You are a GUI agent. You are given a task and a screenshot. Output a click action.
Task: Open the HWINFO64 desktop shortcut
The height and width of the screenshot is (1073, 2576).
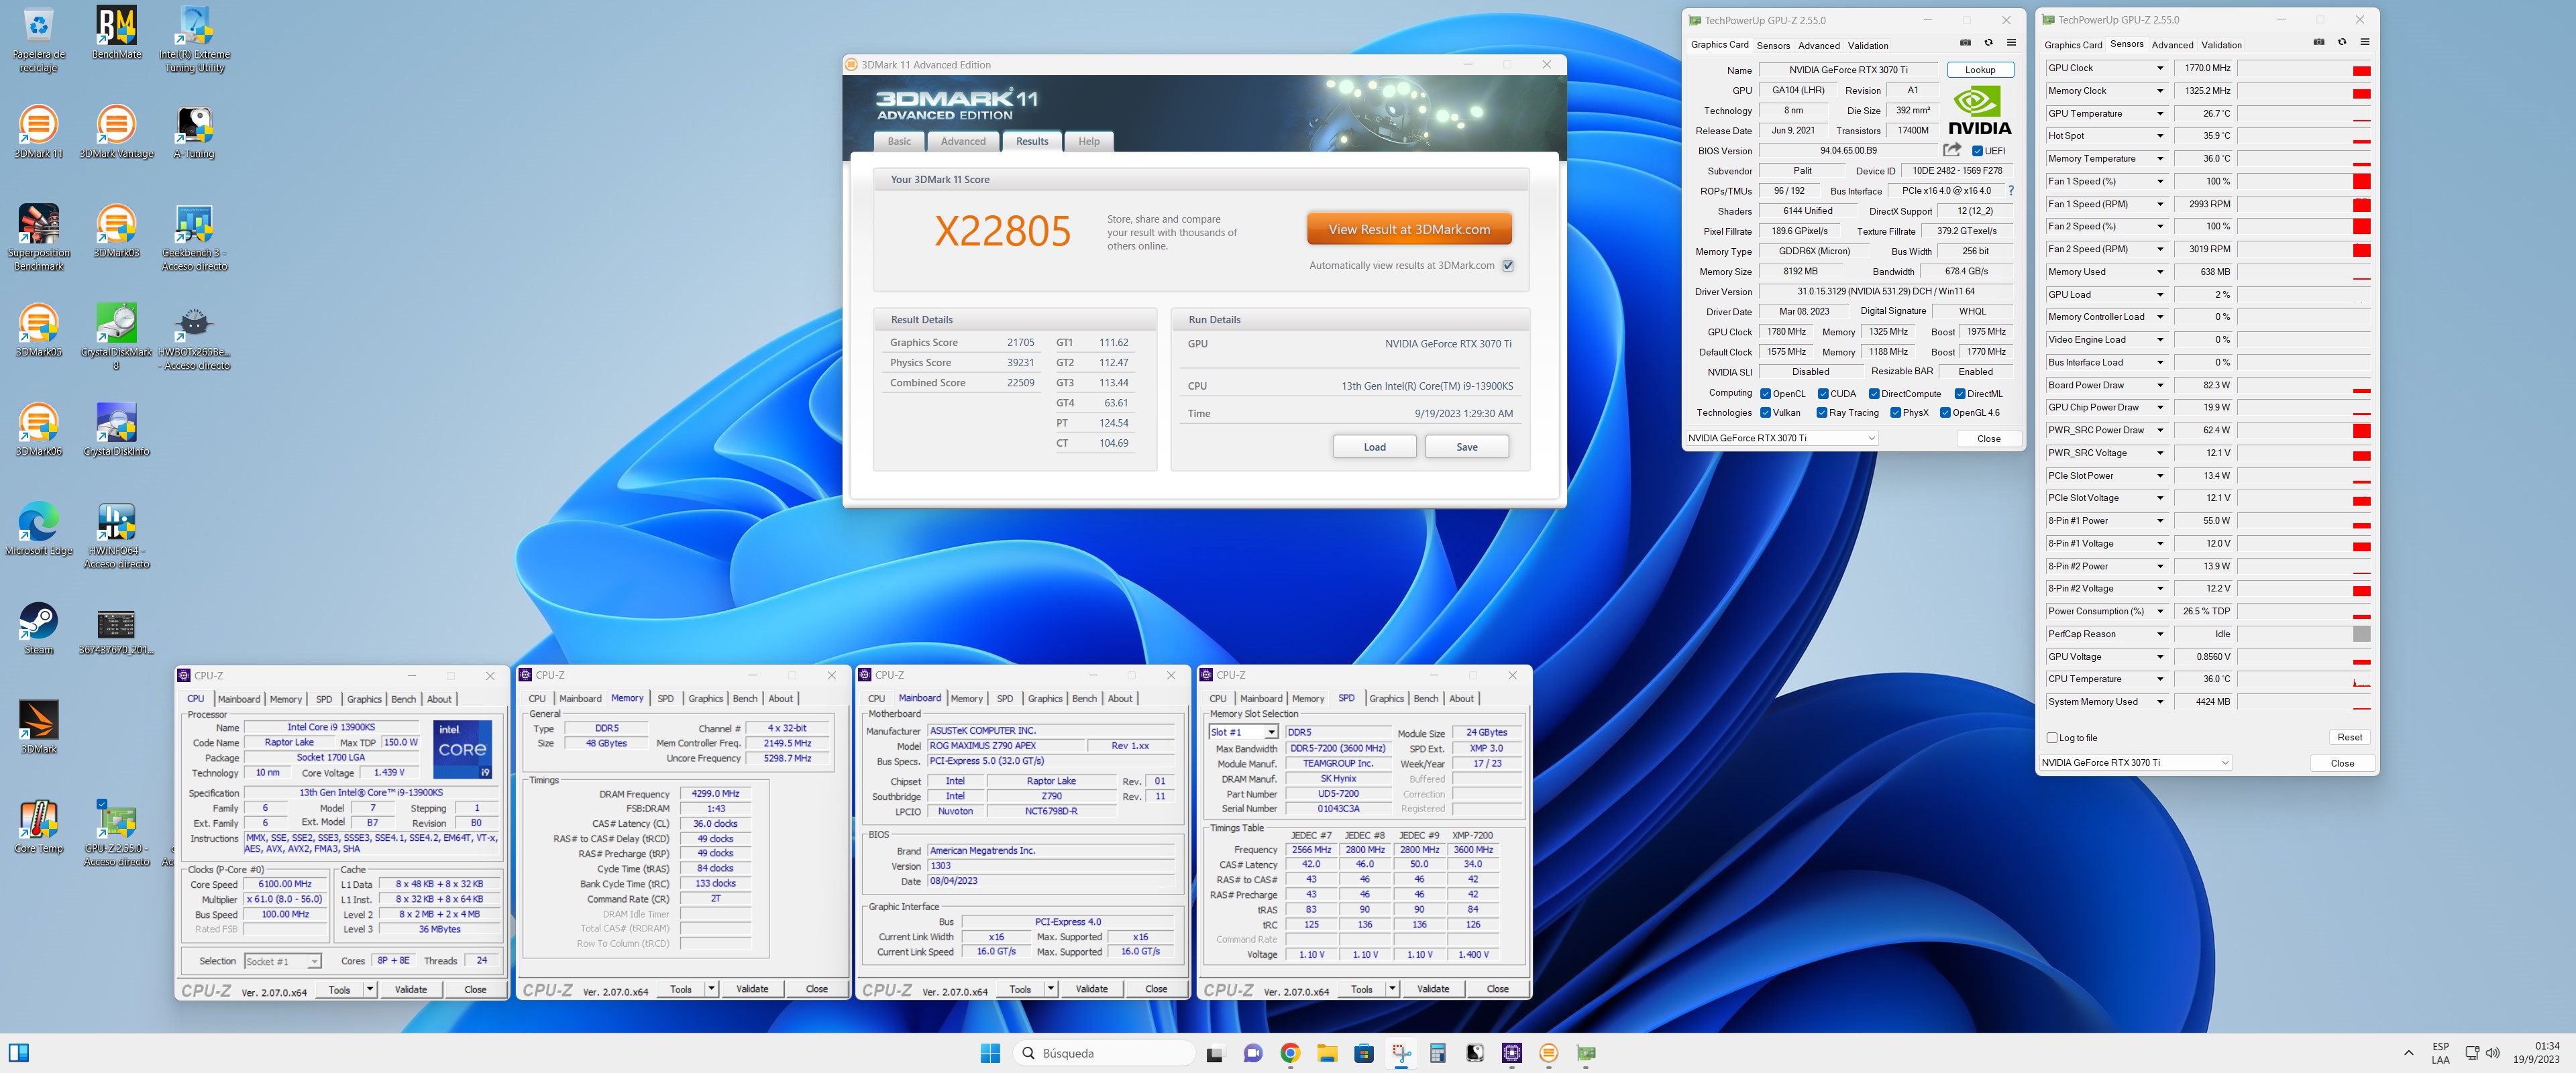[116, 535]
